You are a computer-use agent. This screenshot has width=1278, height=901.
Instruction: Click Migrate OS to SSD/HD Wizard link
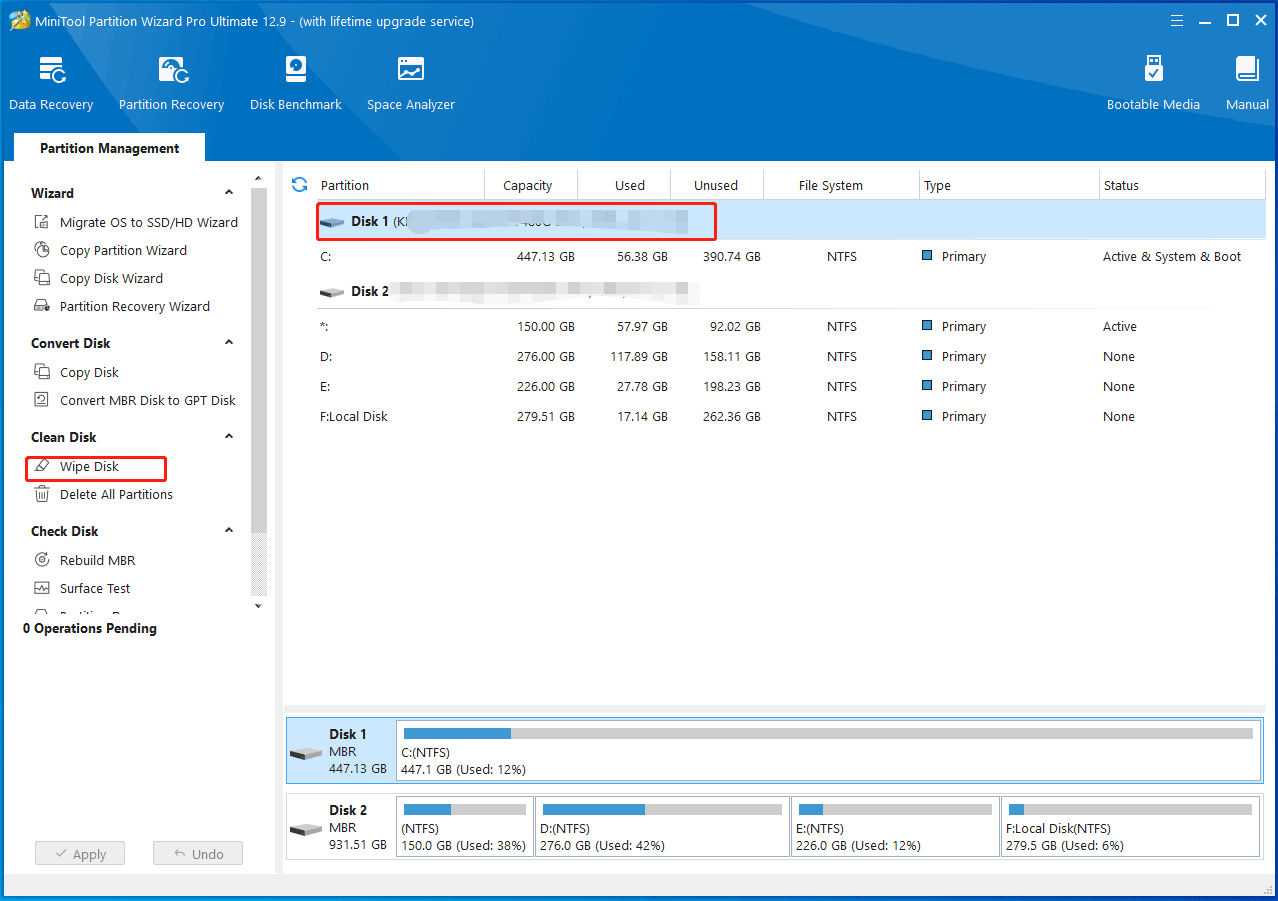coord(149,222)
